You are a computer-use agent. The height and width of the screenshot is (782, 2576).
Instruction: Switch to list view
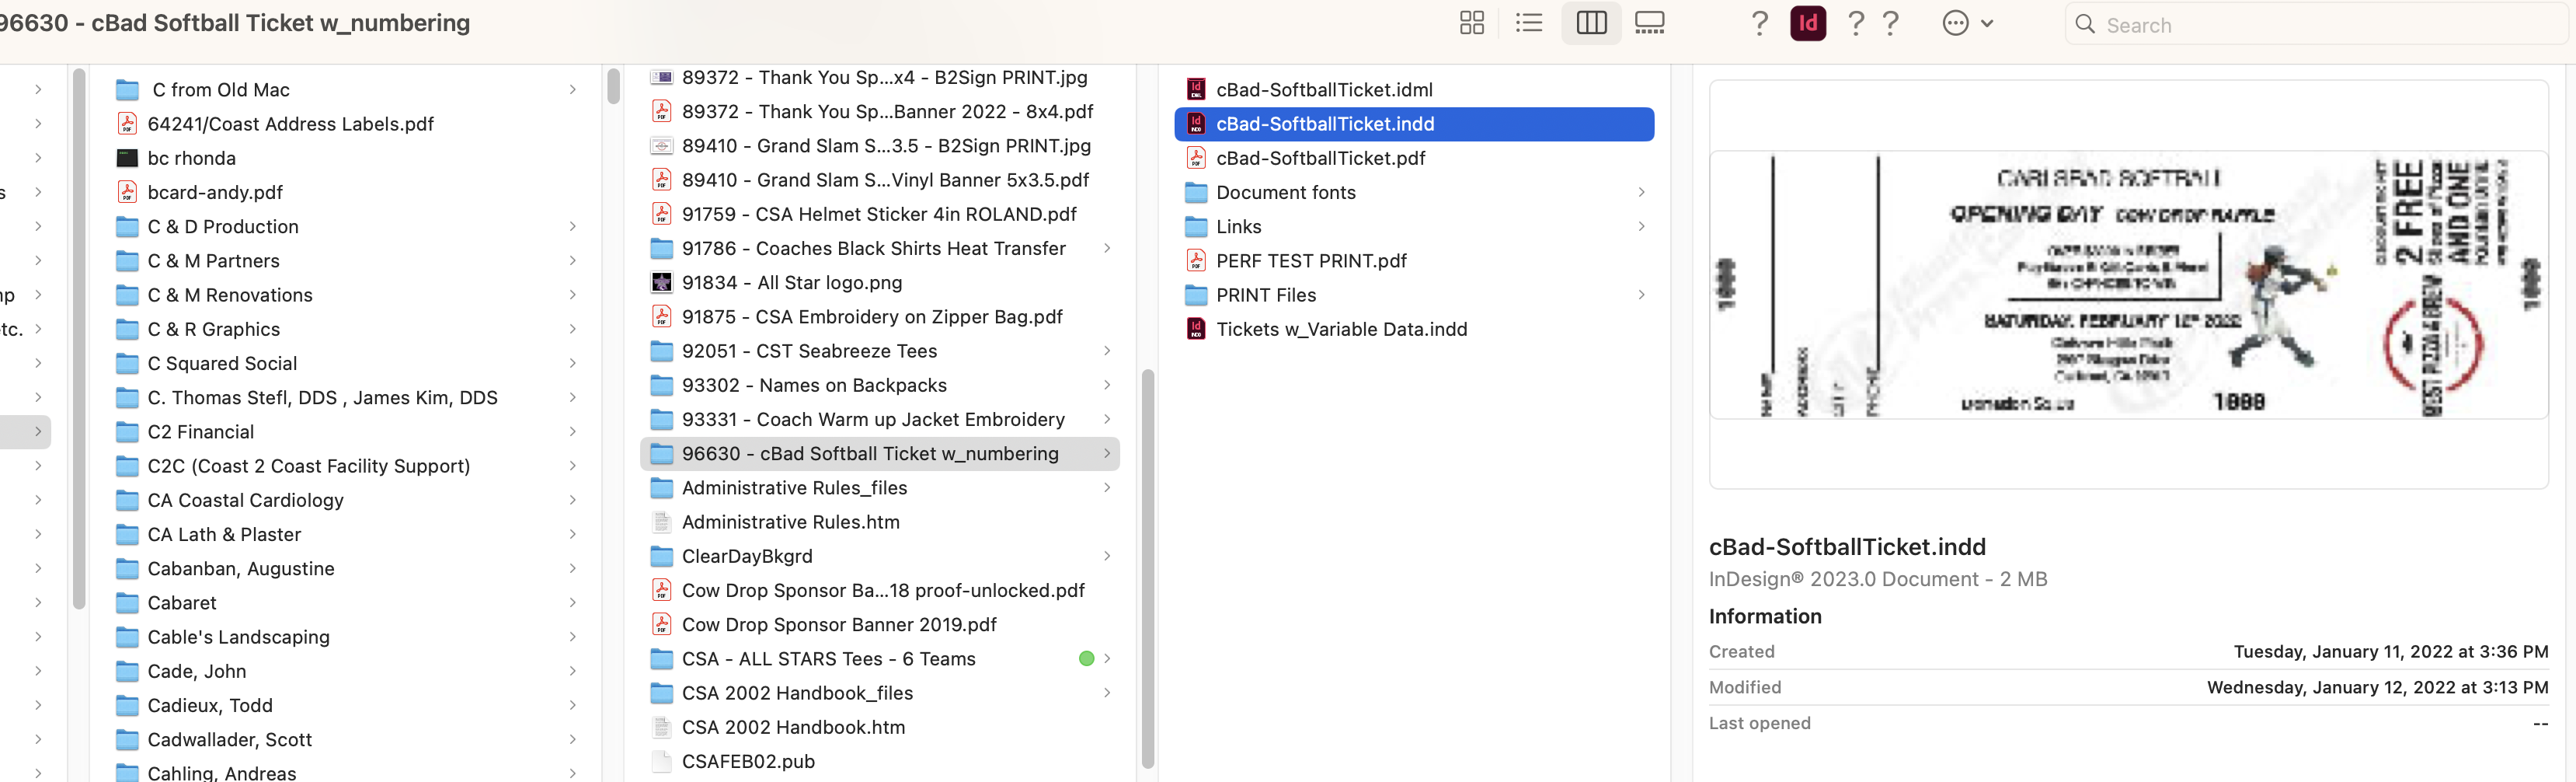click(1529, 22)
